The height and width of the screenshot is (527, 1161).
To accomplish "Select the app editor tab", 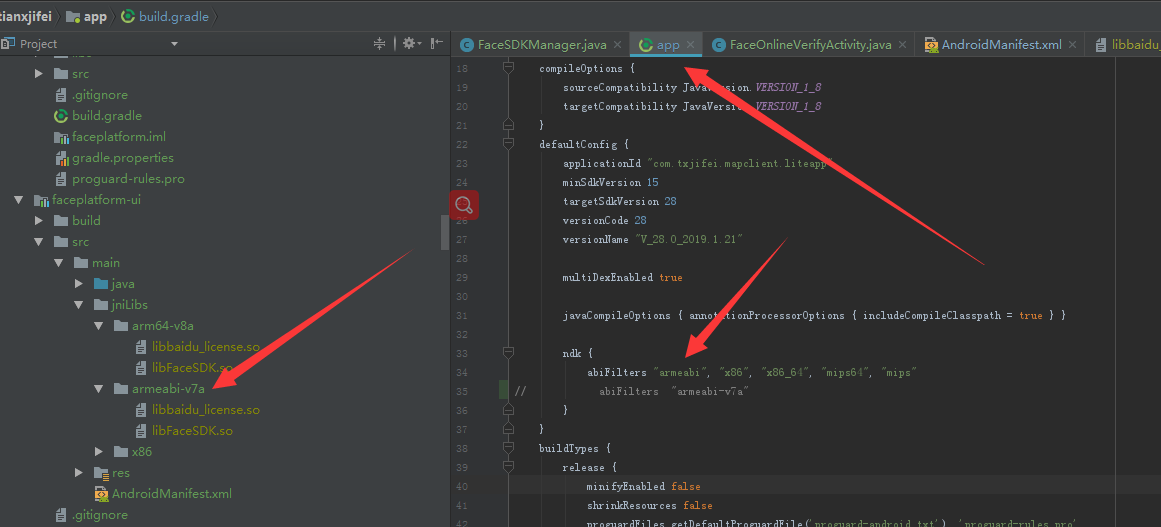I will pyautogui.click(x=668, y=45).
